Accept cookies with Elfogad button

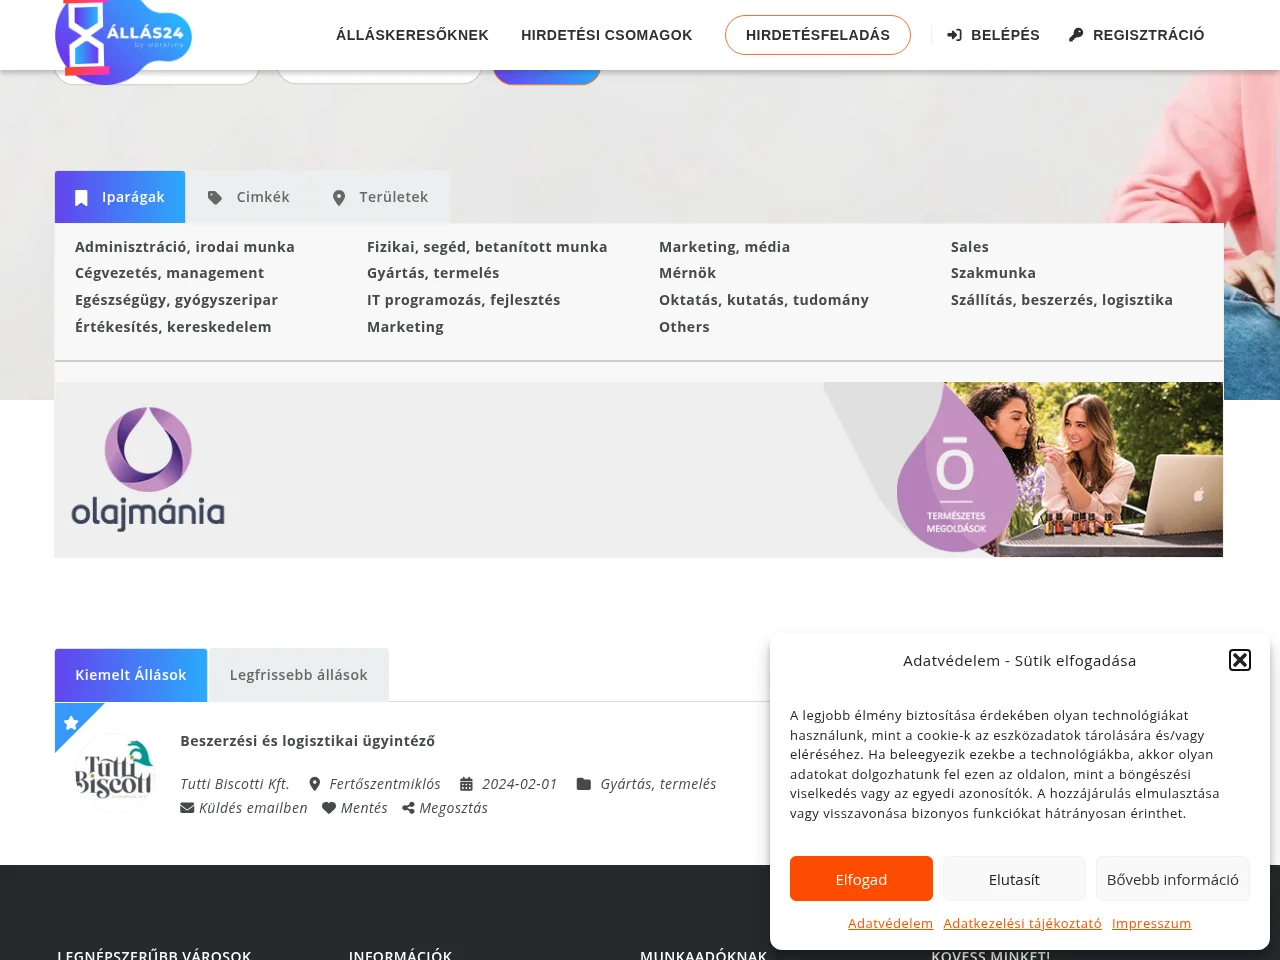[861, 879]
